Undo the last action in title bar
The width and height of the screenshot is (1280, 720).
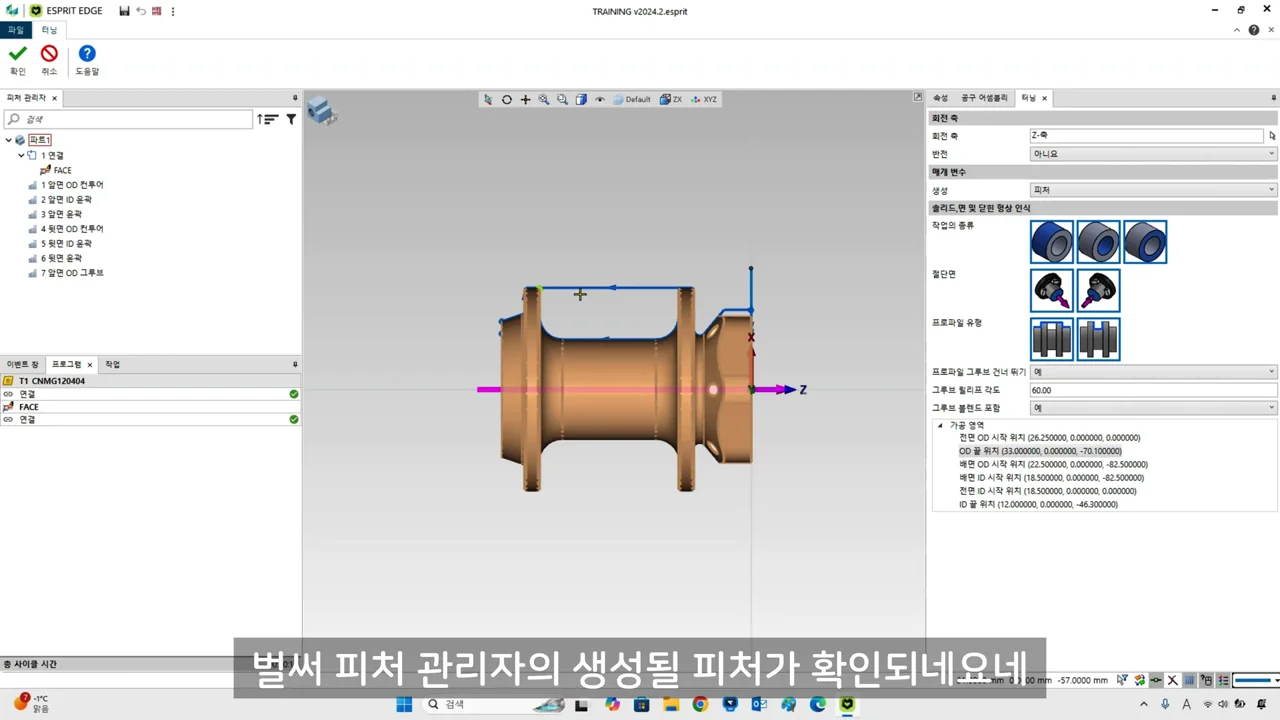coord(141,11)
